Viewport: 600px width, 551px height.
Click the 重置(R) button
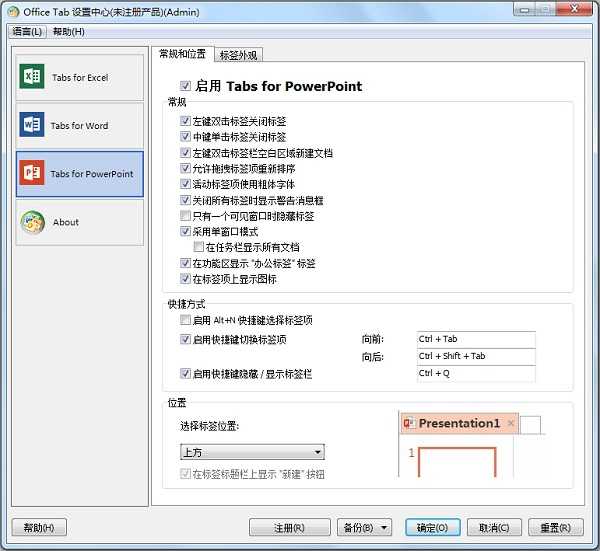[556, 528]
